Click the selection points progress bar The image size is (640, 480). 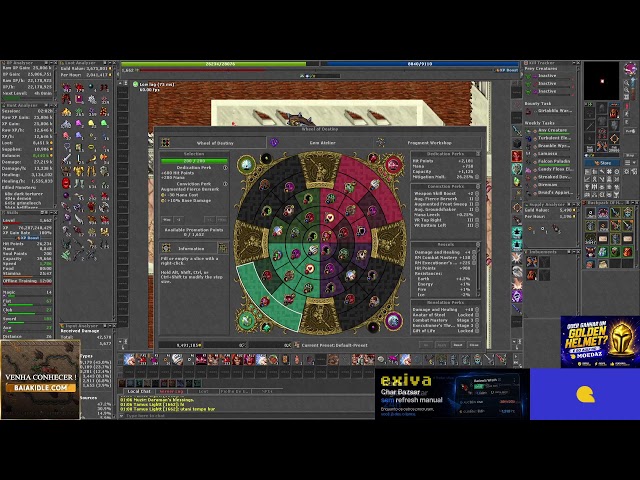[x=194, y=161]
